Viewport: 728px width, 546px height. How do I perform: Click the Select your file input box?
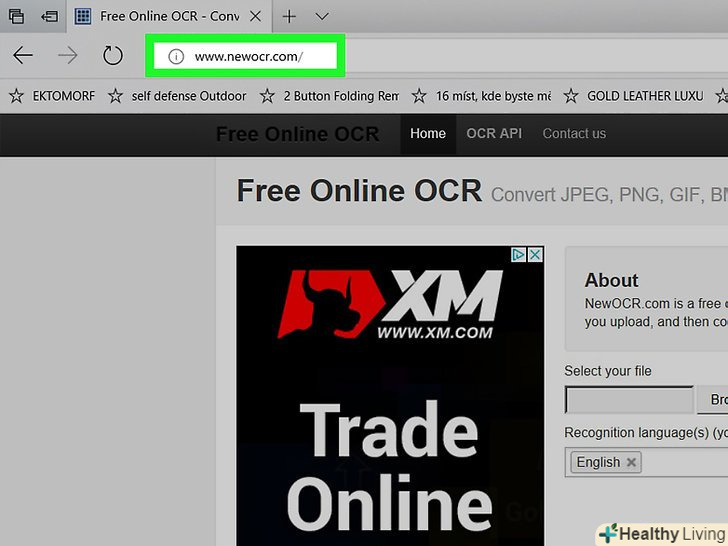click(x=629, y=399)
